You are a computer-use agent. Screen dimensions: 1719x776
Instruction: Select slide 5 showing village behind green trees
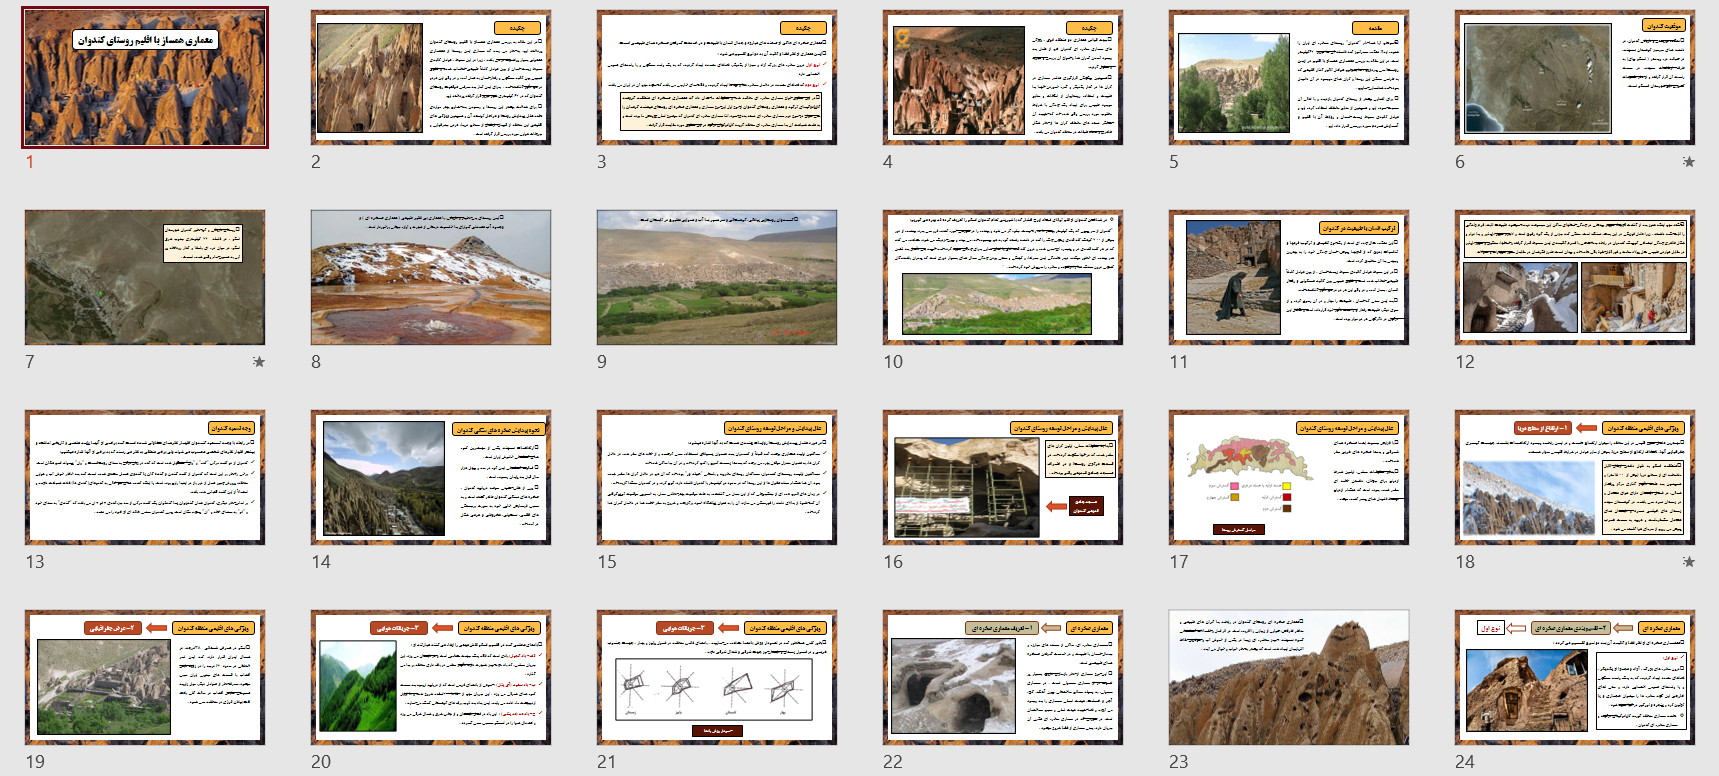(x=1288, y=78)
